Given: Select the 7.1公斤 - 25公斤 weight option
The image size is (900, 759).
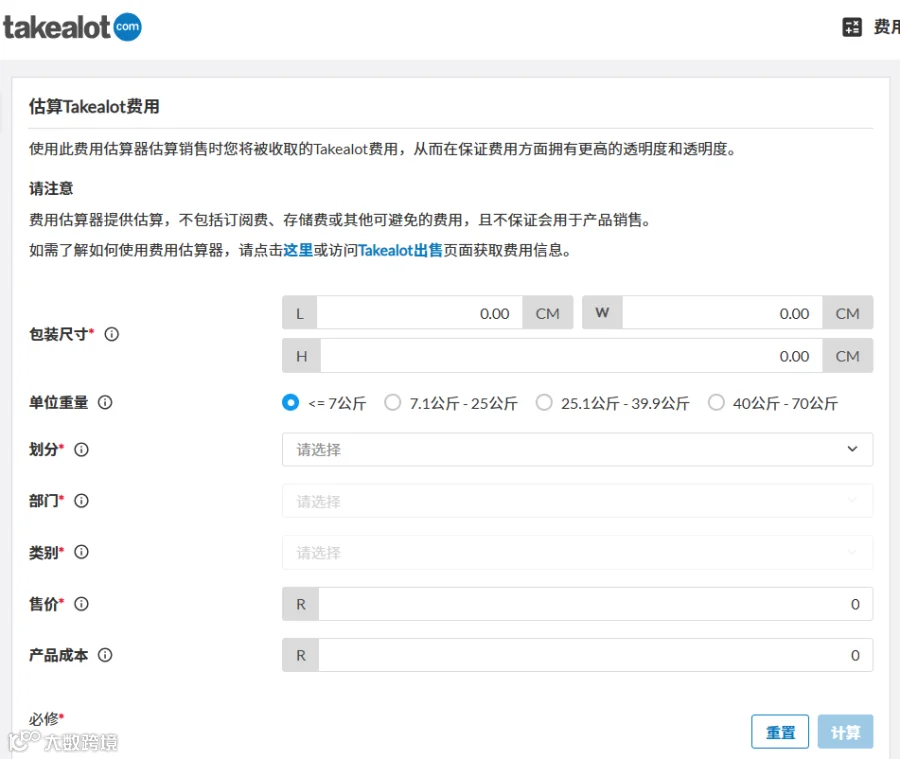Looking at the screenshot, I should click(393, 402).
